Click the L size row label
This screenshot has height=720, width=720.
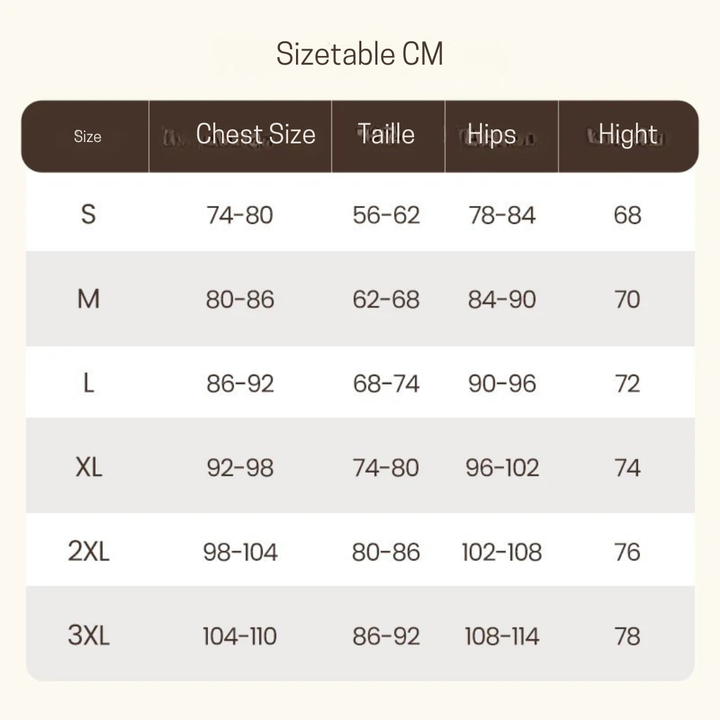coord(88,383)
